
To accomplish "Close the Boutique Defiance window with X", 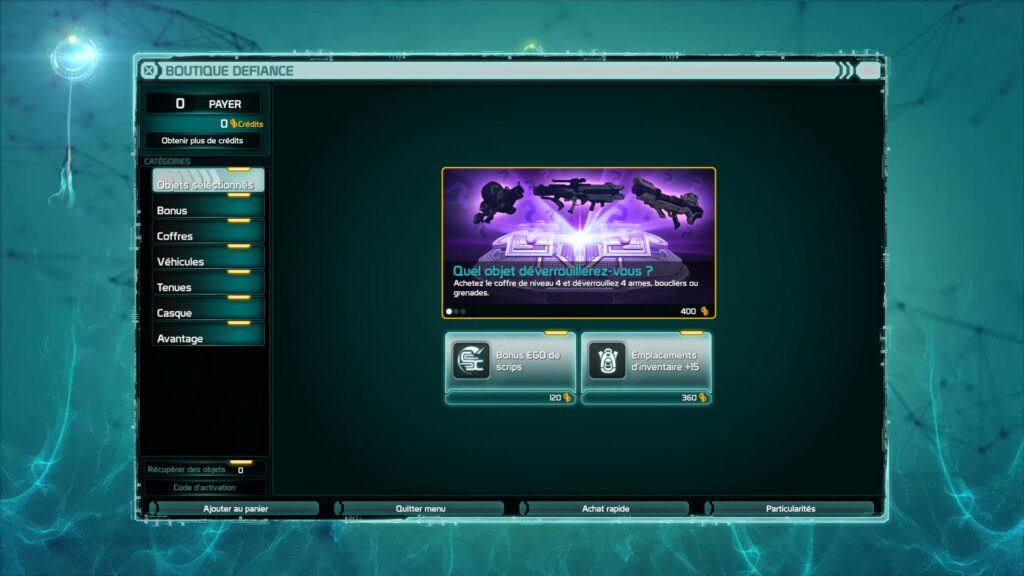I will click(149, 71).
